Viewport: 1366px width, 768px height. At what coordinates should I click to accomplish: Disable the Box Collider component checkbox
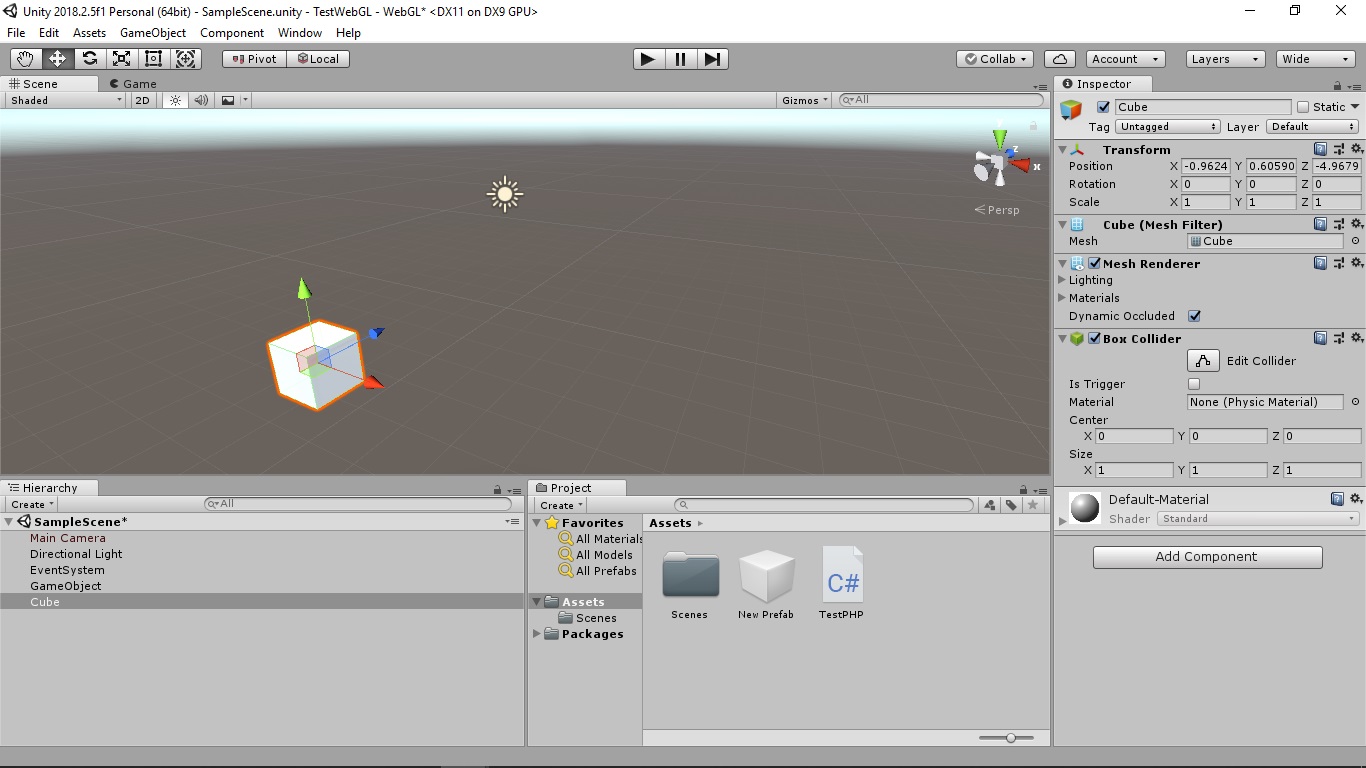coord(1095,339)
